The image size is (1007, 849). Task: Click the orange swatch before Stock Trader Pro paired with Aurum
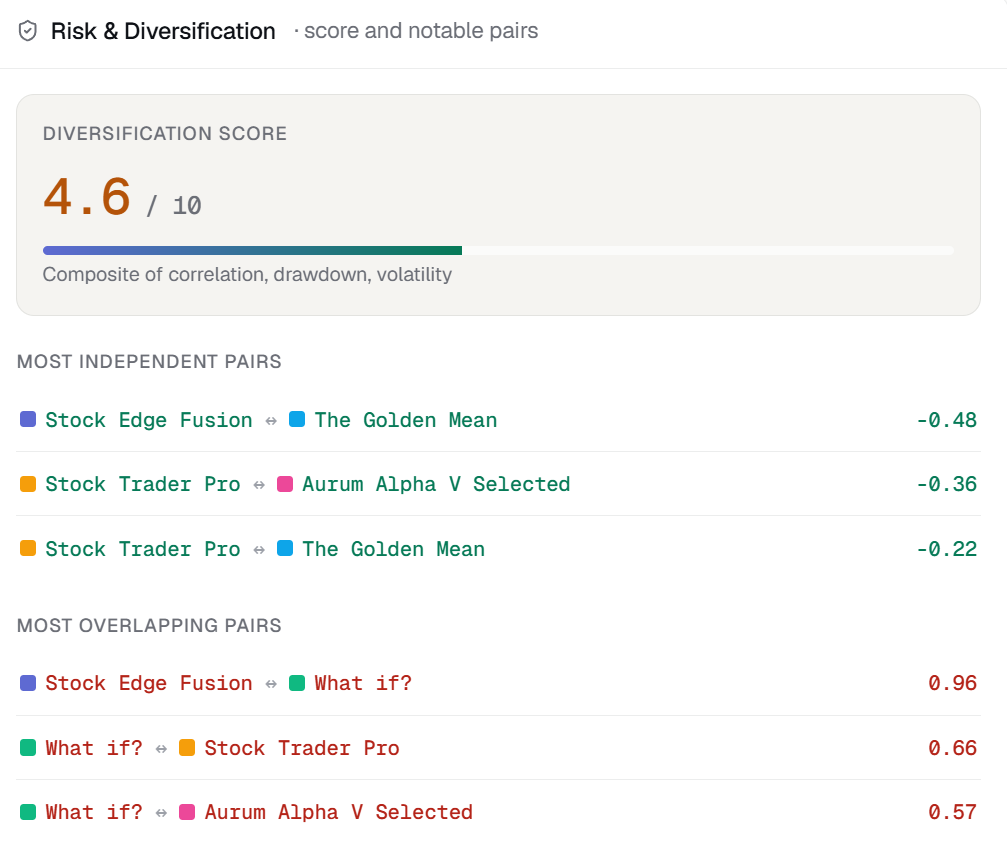pyautogui.click(x=28, y=484)
